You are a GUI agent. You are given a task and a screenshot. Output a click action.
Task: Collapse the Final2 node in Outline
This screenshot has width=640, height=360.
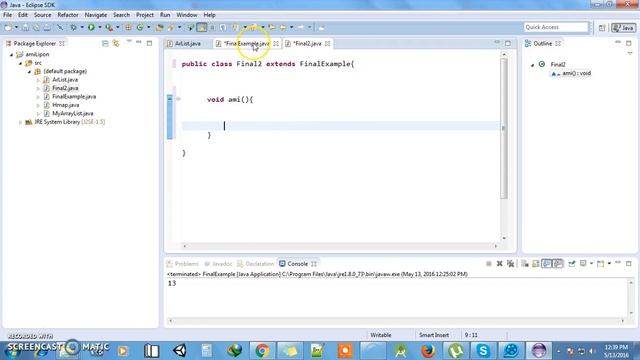point(532,65)
